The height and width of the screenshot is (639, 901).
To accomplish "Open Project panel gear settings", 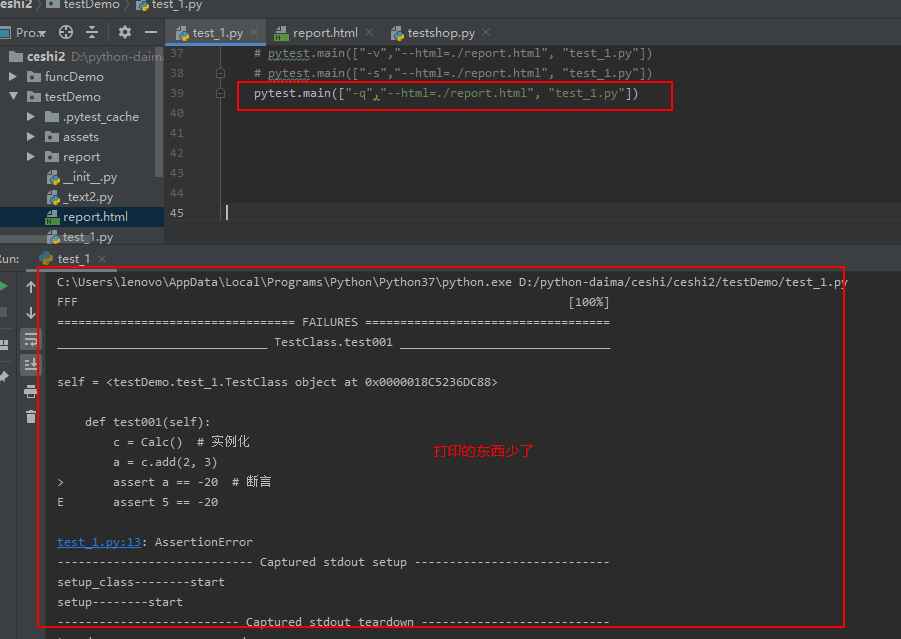I will 125,32.
